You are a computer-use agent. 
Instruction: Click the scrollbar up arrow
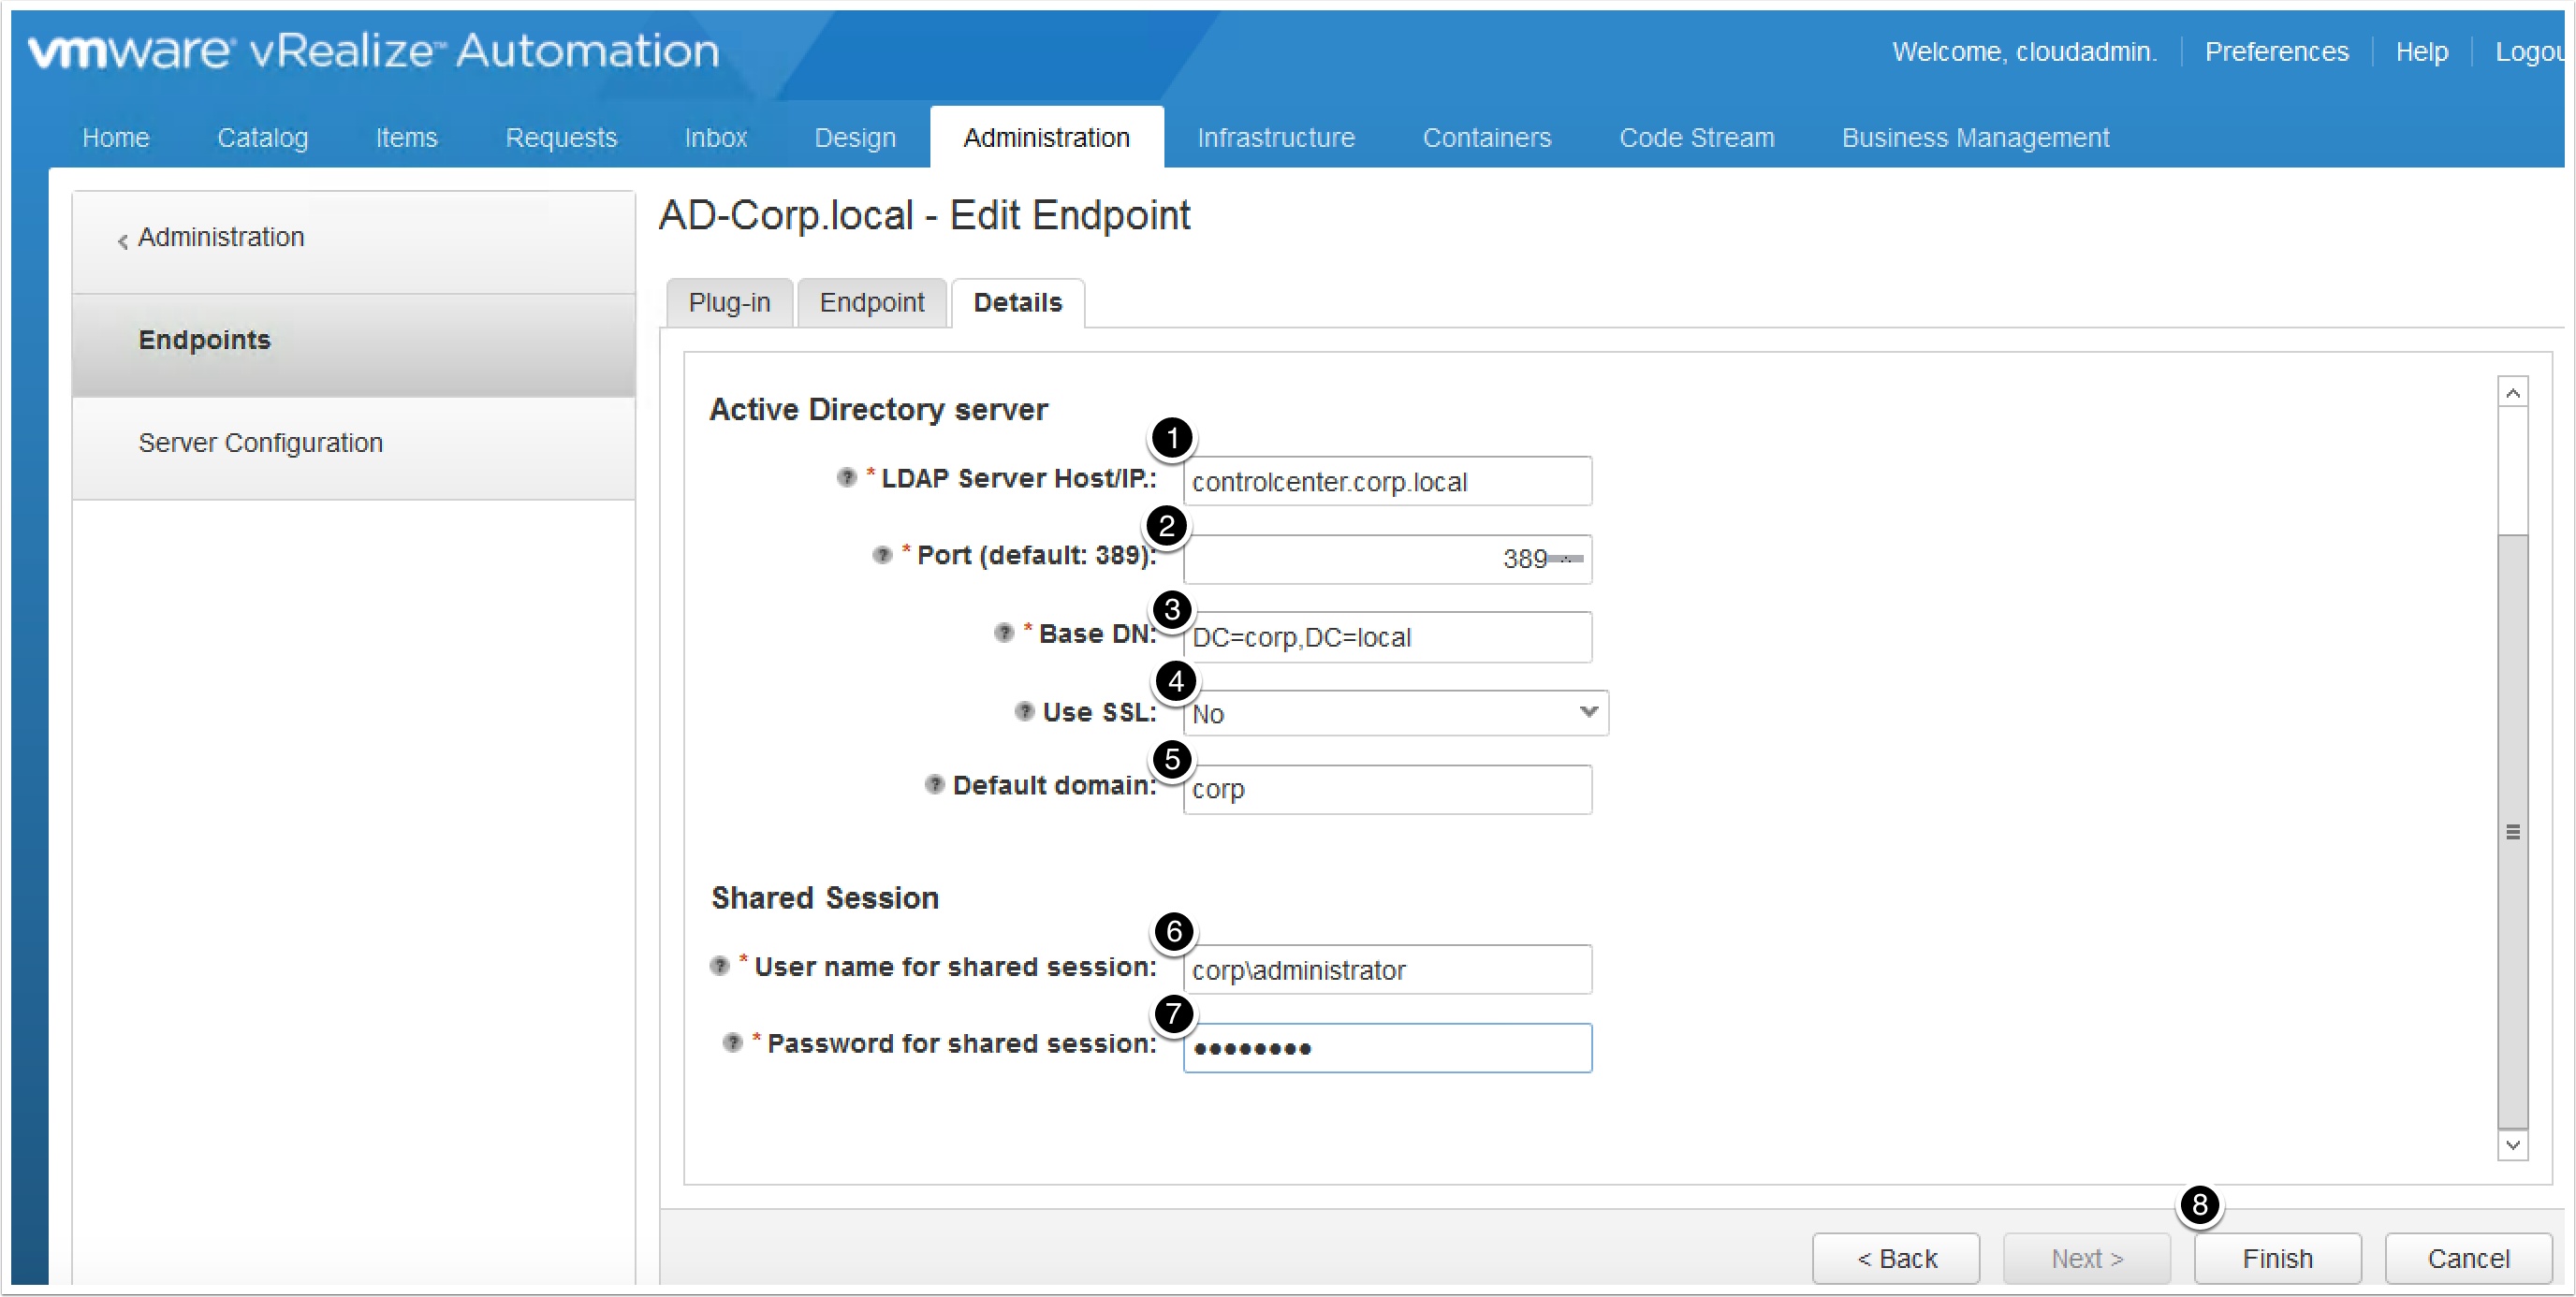click(x=2512, y=392)
